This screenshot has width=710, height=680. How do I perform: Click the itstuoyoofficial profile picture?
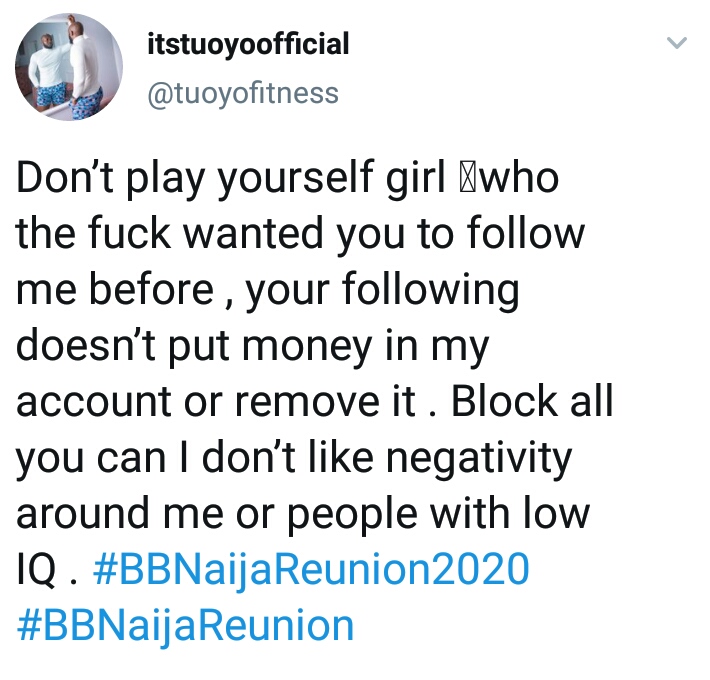point(59,69)
